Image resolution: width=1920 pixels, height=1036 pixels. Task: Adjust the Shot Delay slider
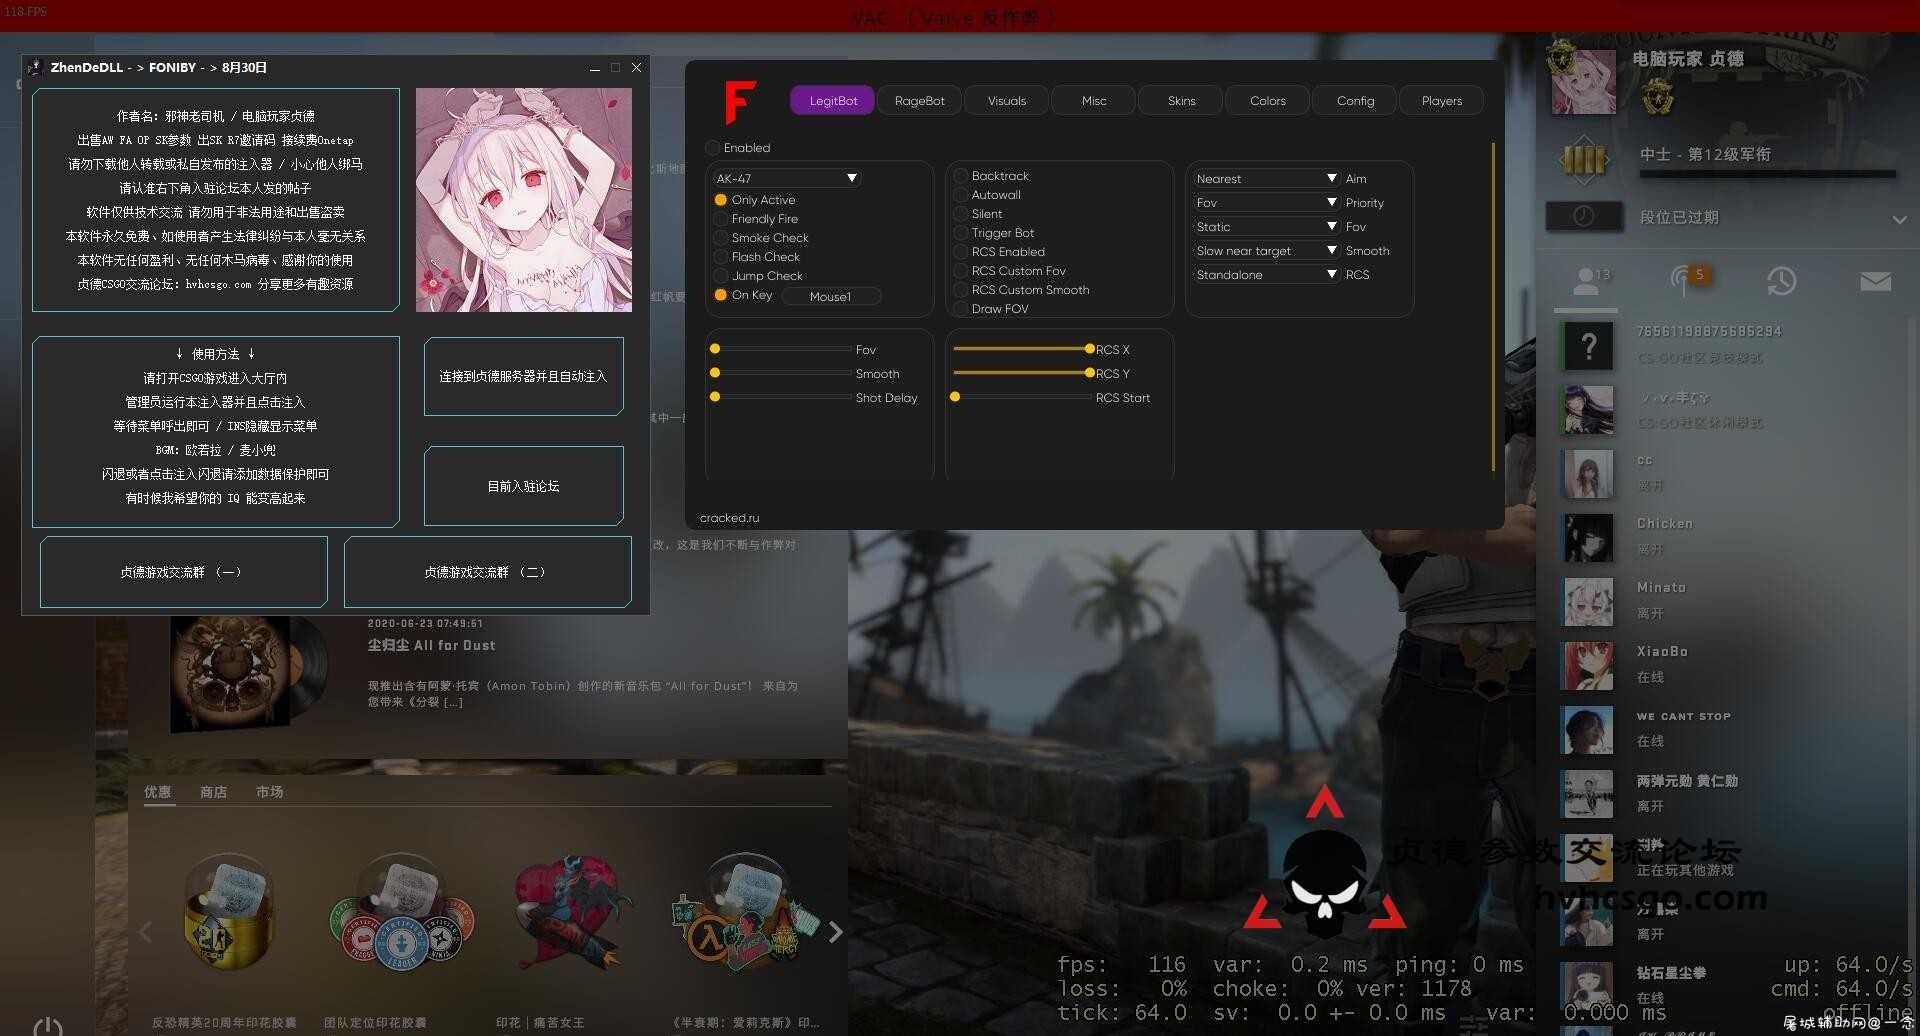coord(781,397)
